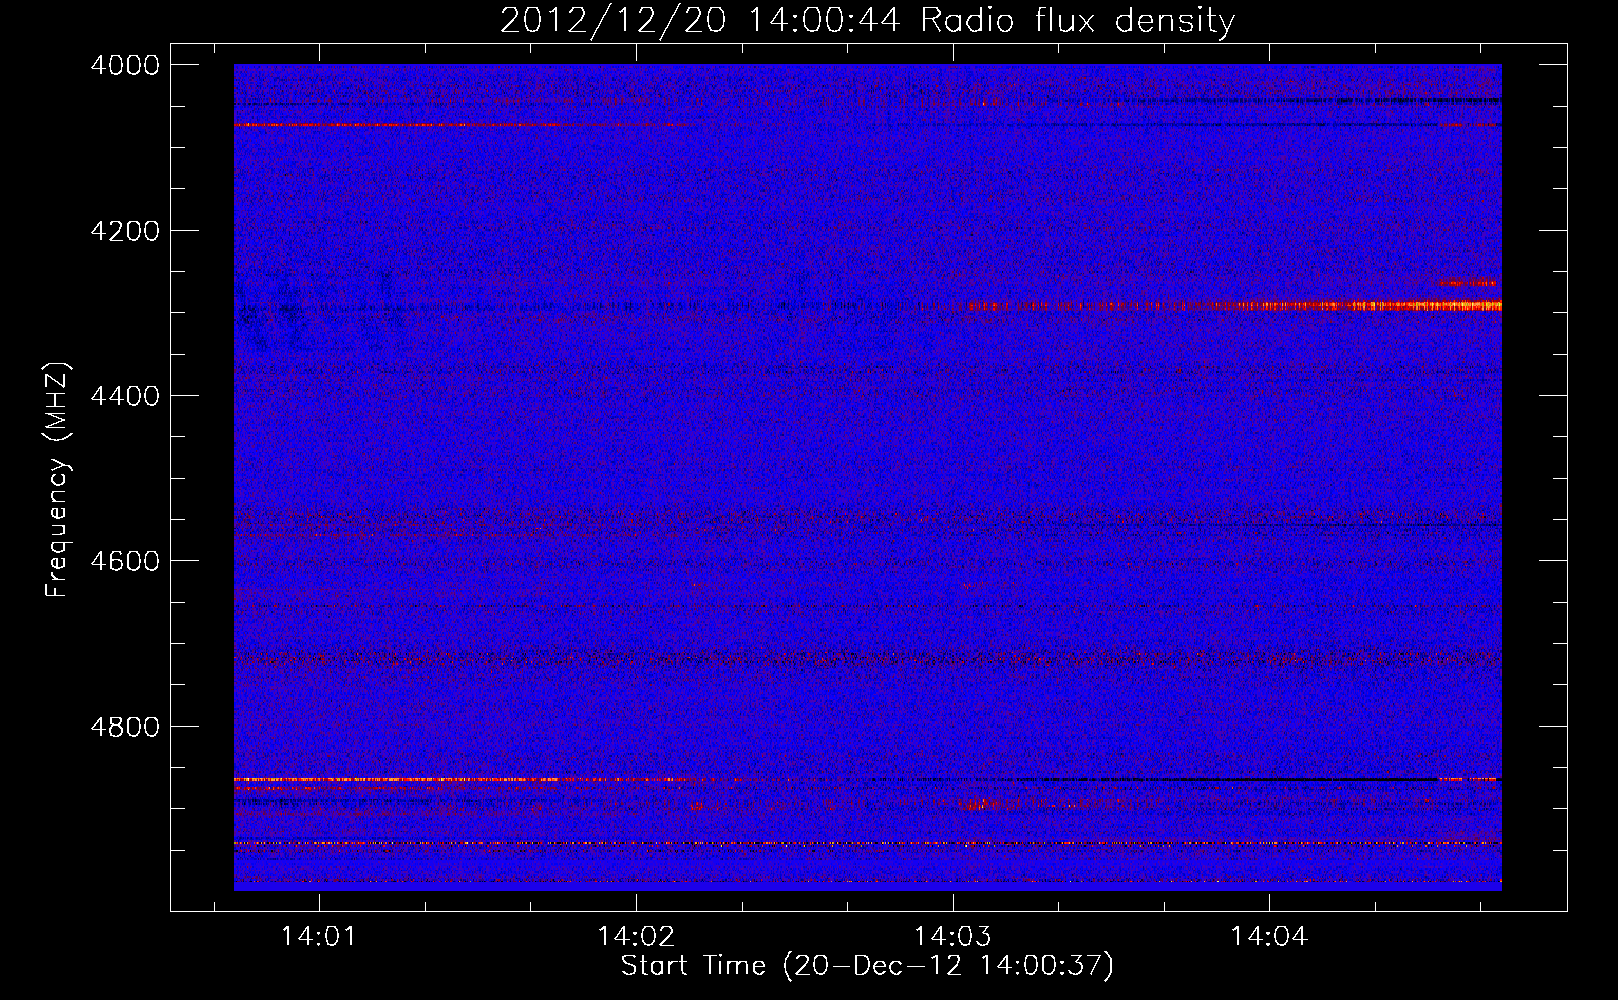Screen dimensions: 1618x1000
Task: Click the 4000 frequency axis label
Action: click(x=125, y=65)
